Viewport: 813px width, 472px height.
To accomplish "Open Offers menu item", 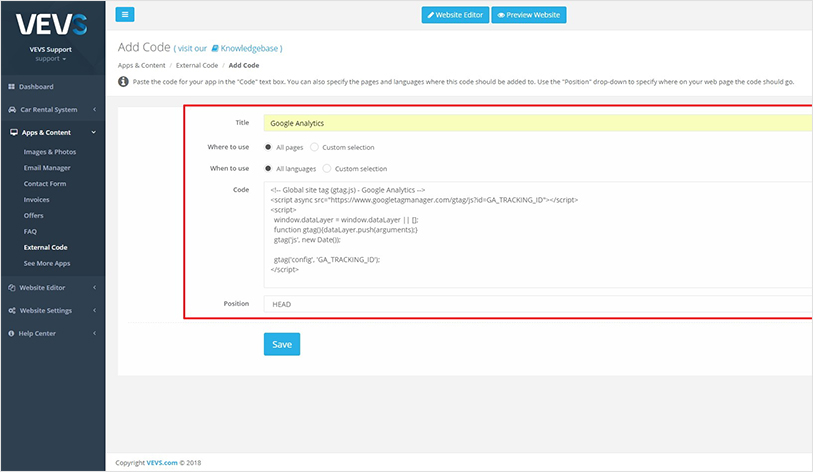I will click(34, 216).
